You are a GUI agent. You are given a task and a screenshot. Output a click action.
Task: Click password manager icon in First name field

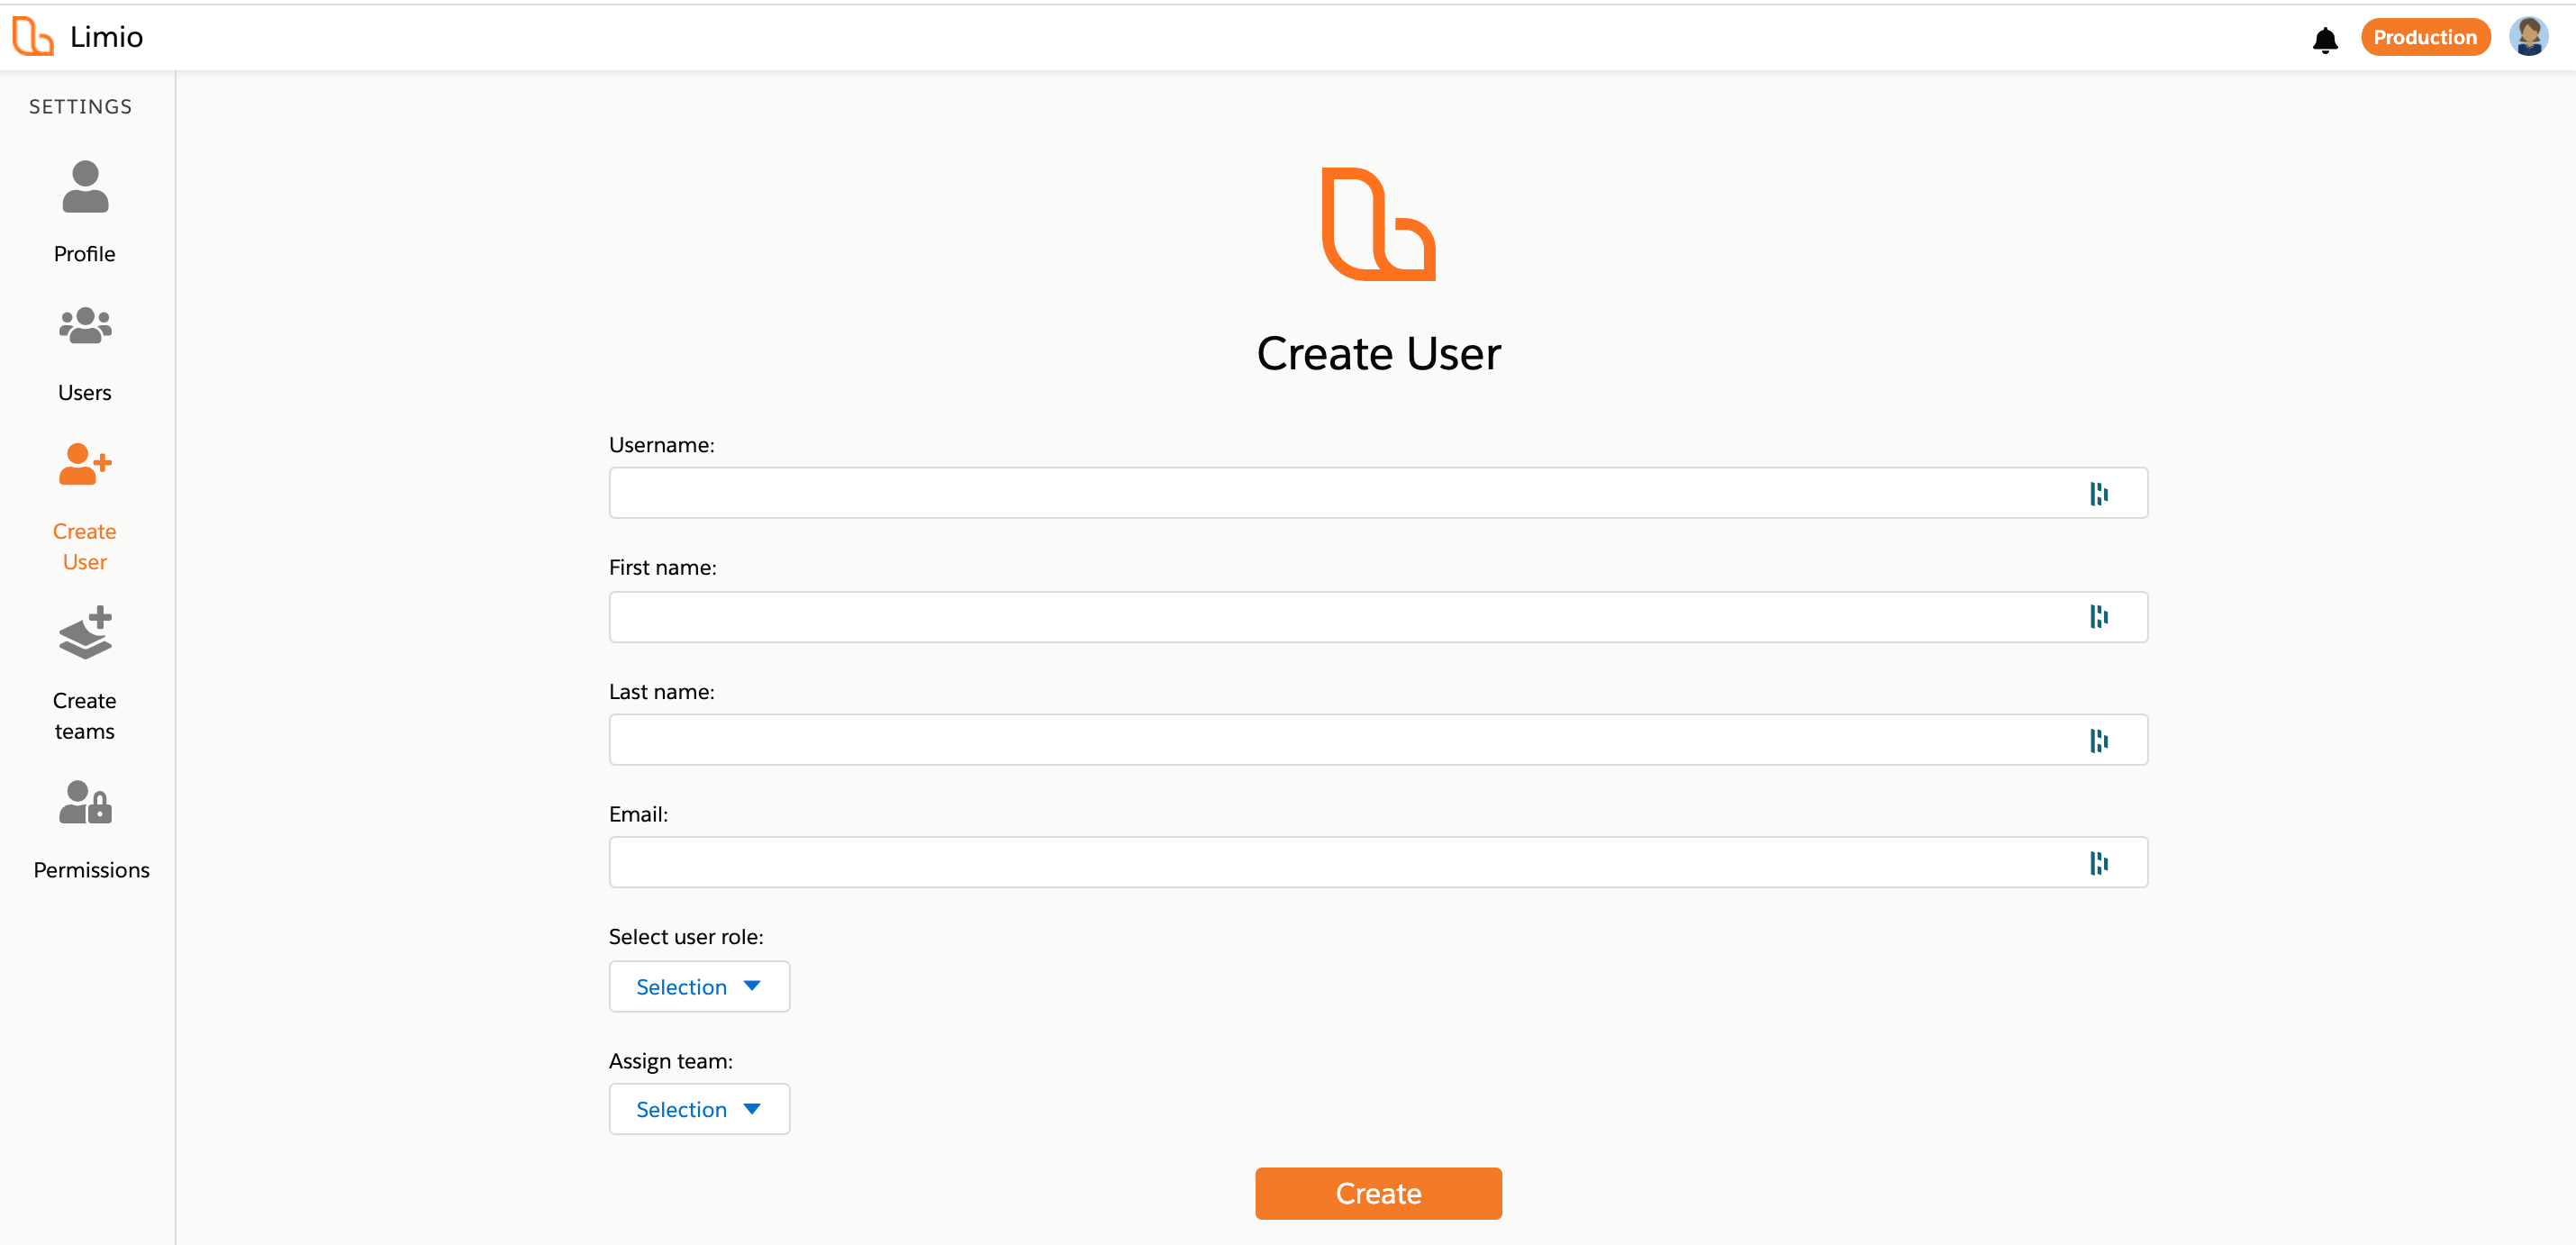(2098, 617)
